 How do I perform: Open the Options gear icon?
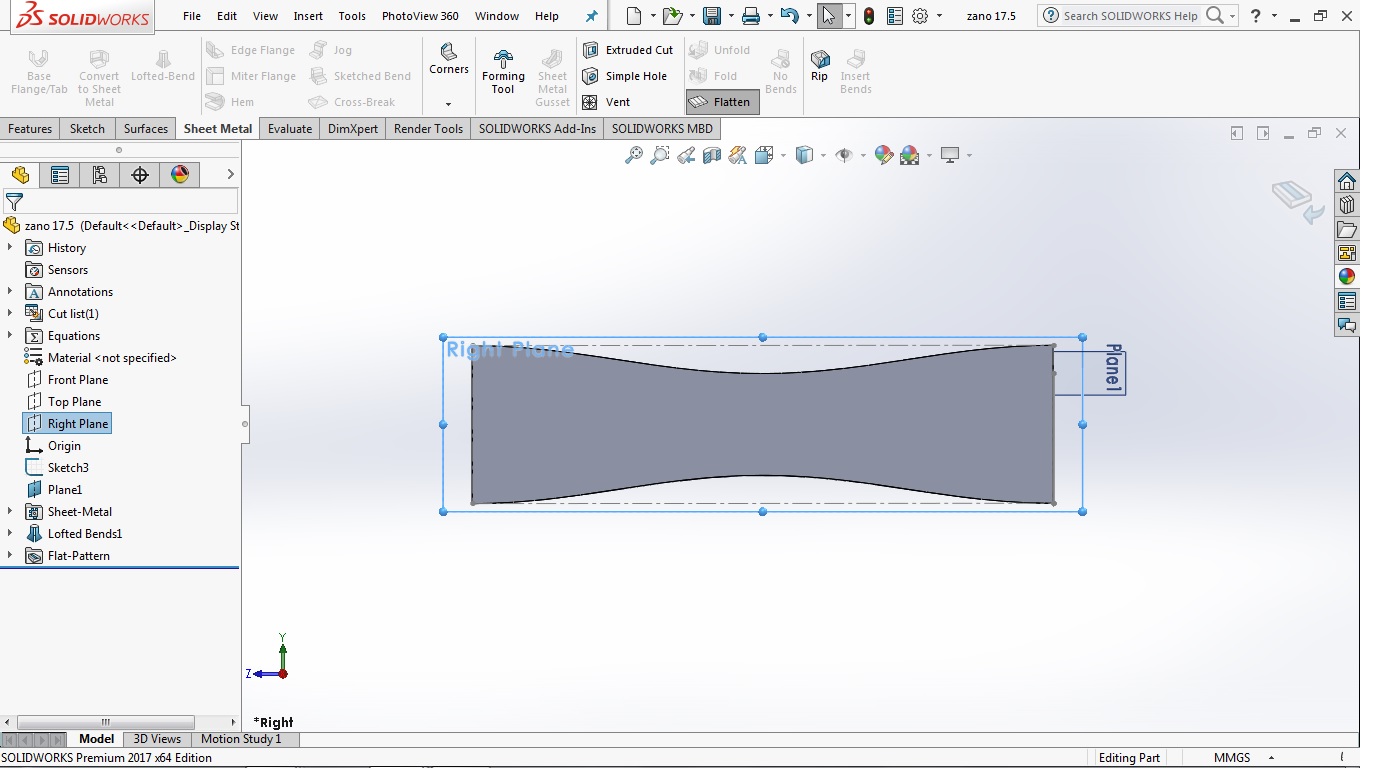(x=921, y=16)
